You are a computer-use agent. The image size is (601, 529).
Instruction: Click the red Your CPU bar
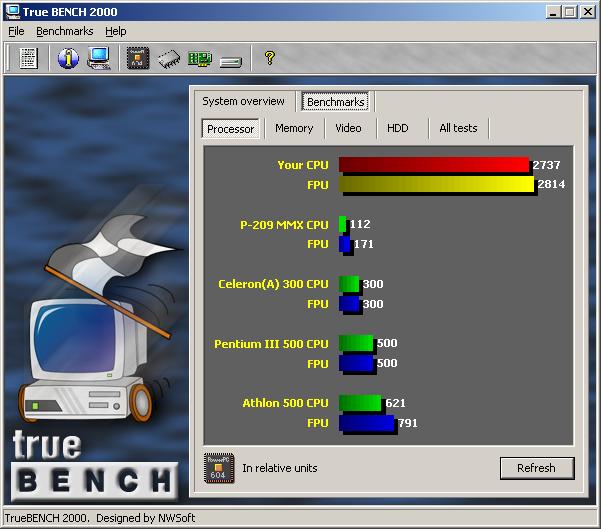coord(434,165)
